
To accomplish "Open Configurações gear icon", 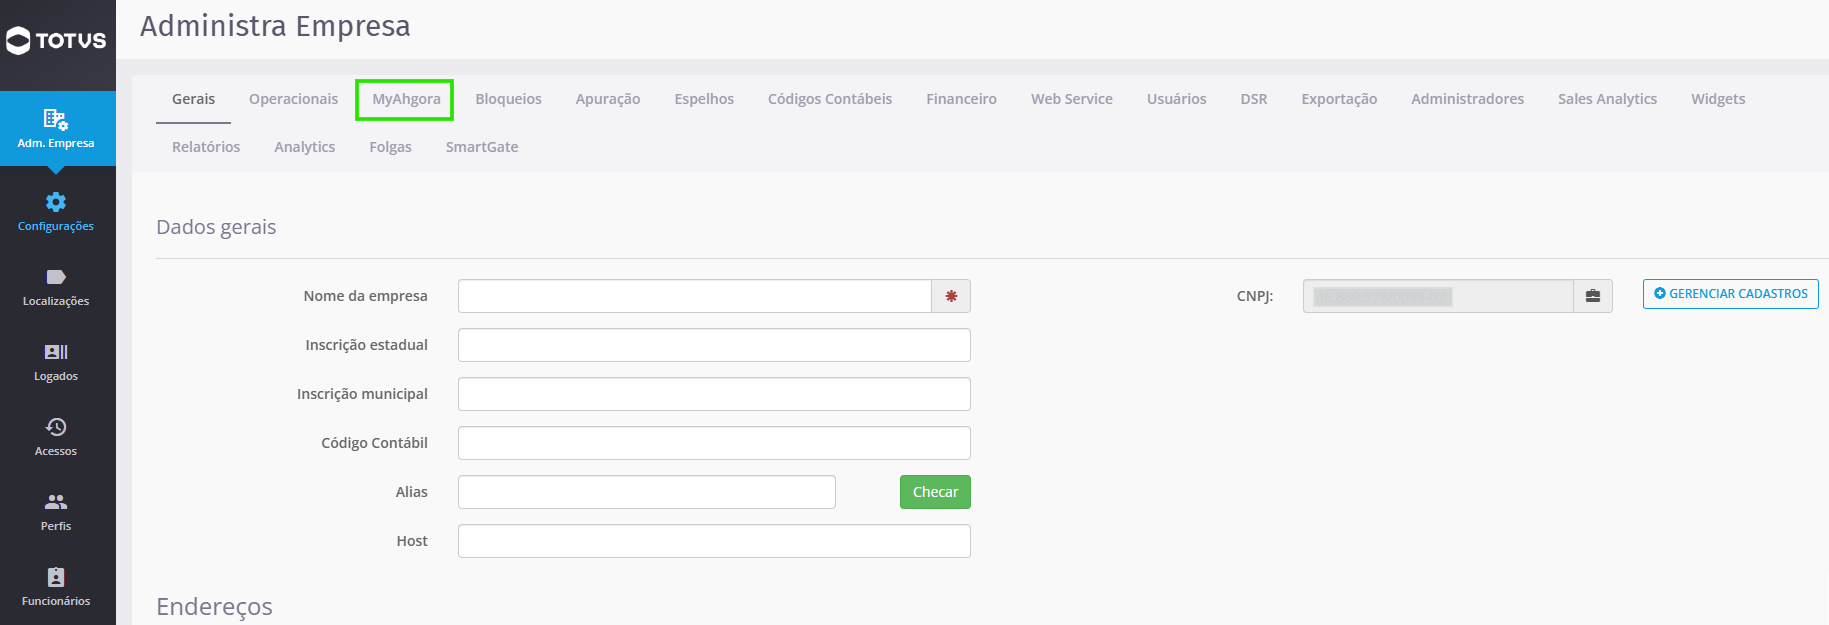I will point(56,202).
